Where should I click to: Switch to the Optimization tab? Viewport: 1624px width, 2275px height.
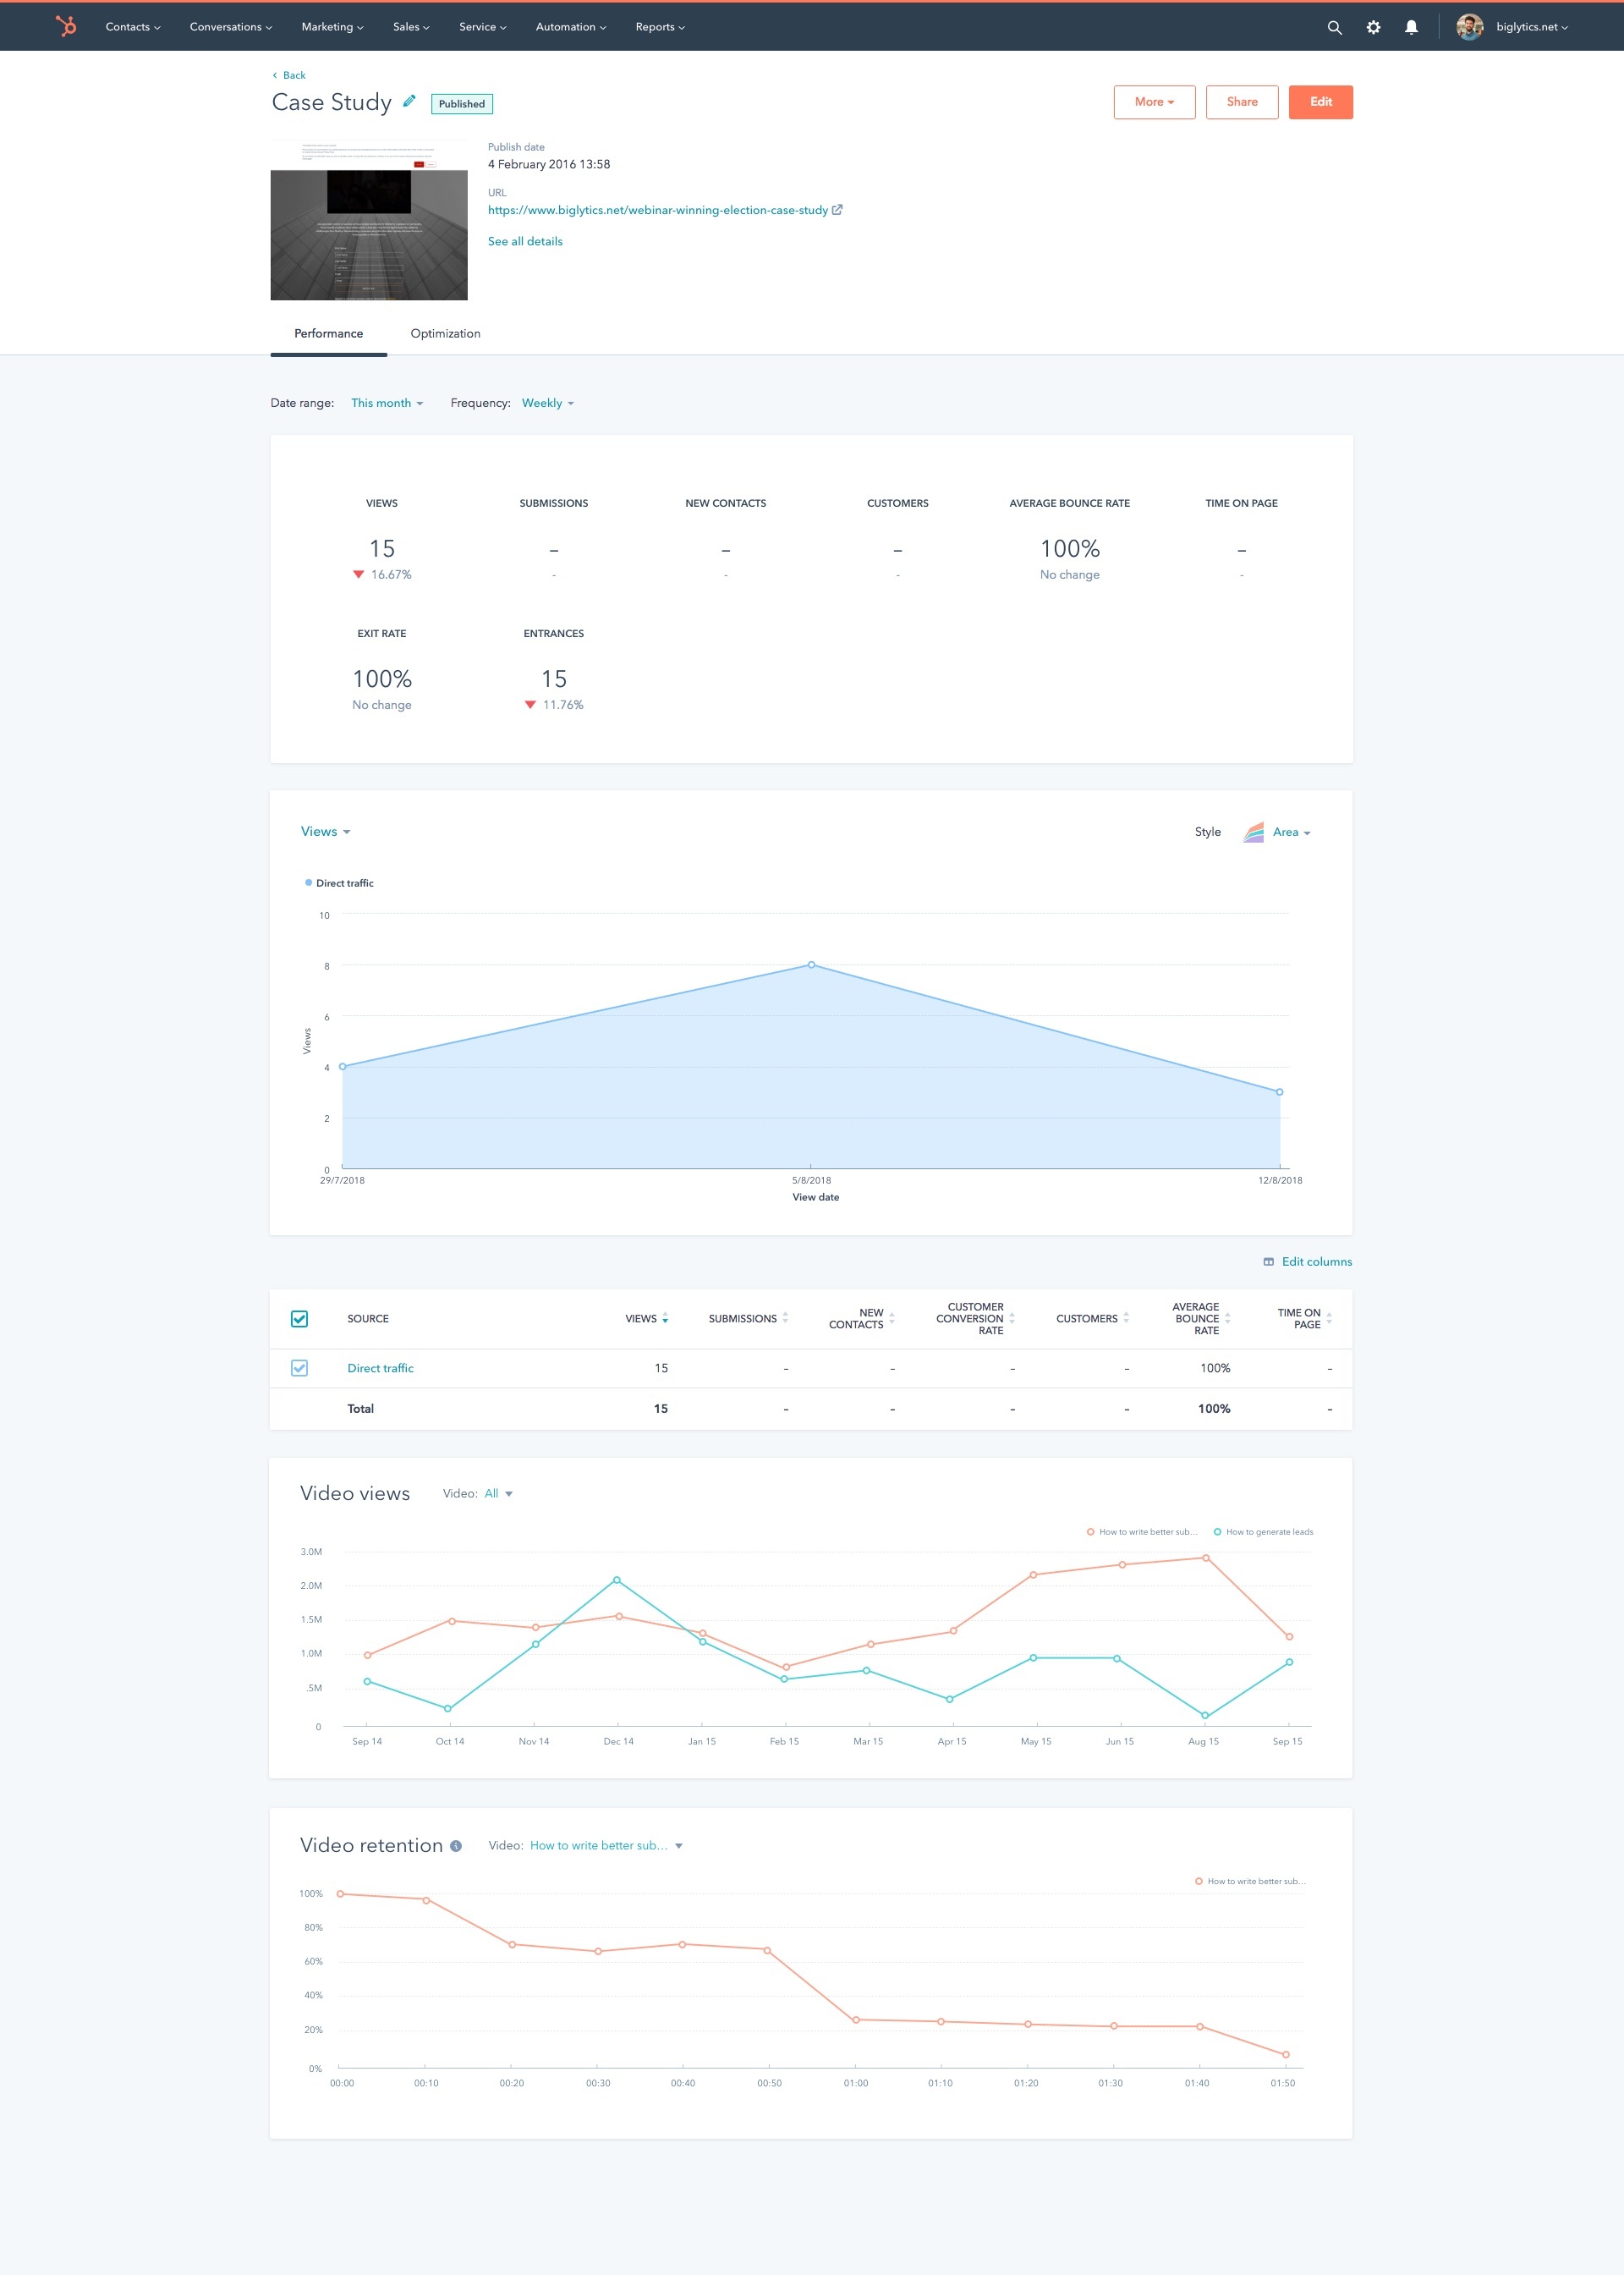coord(443,332)
